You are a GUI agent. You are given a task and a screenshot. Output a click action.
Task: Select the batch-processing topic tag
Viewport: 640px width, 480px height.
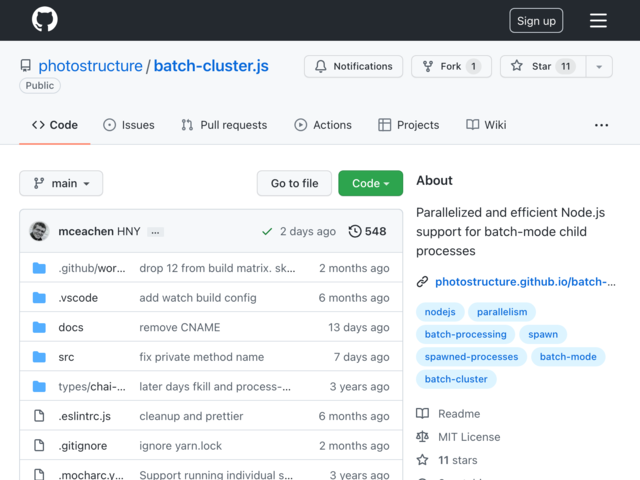(465, 334)
